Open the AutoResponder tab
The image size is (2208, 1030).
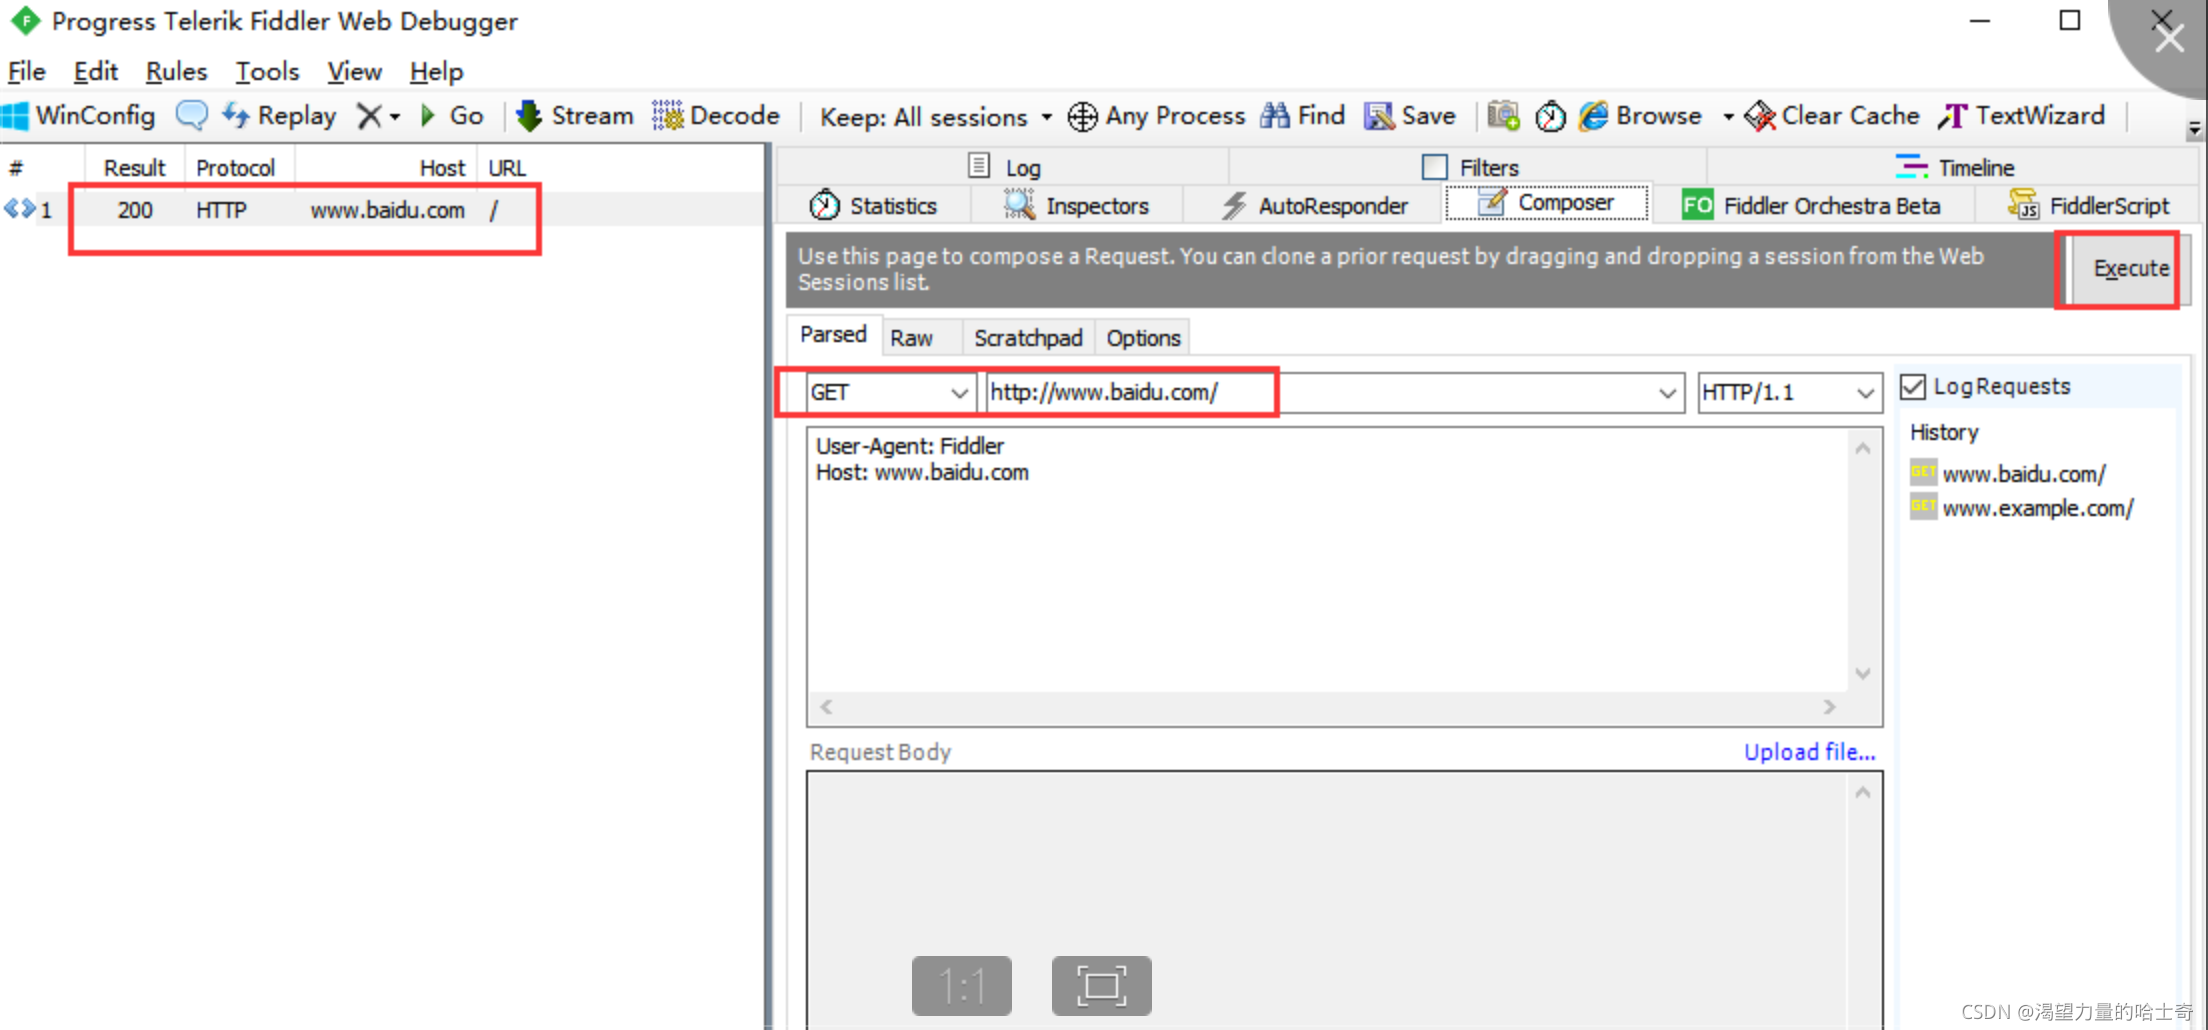[1314, 205]
